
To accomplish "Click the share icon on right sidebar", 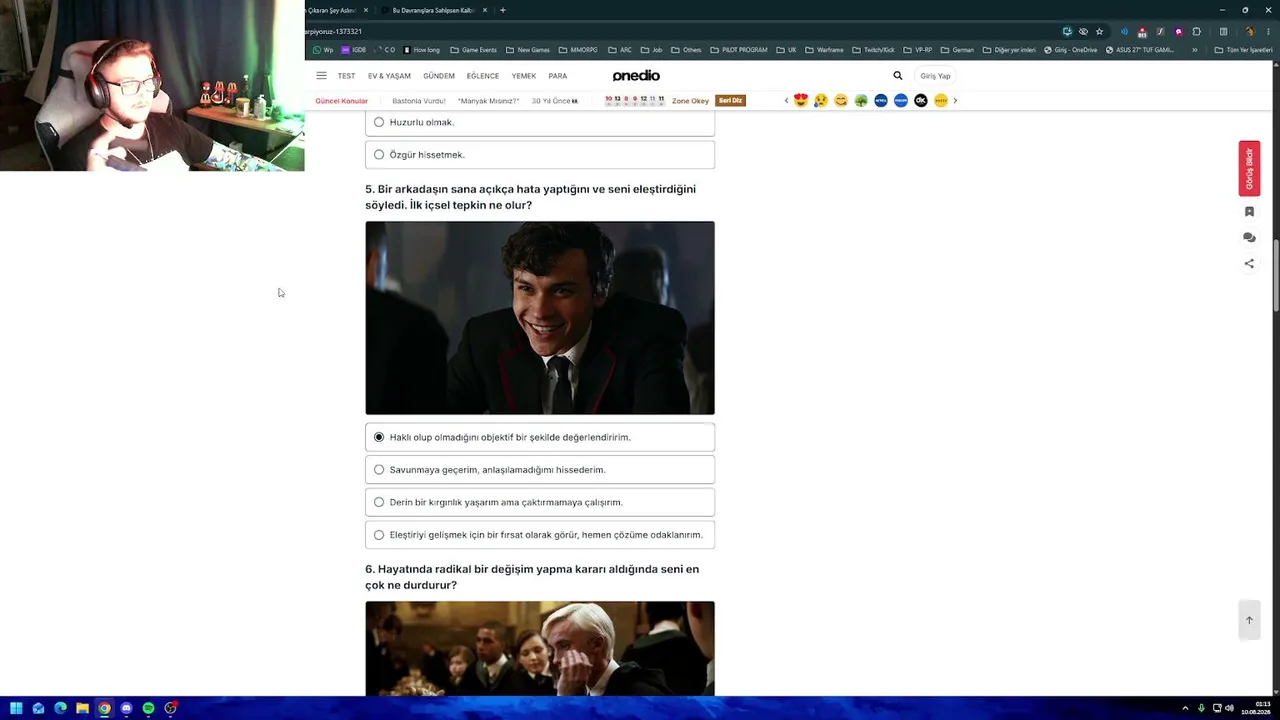I will point(1249,264).
